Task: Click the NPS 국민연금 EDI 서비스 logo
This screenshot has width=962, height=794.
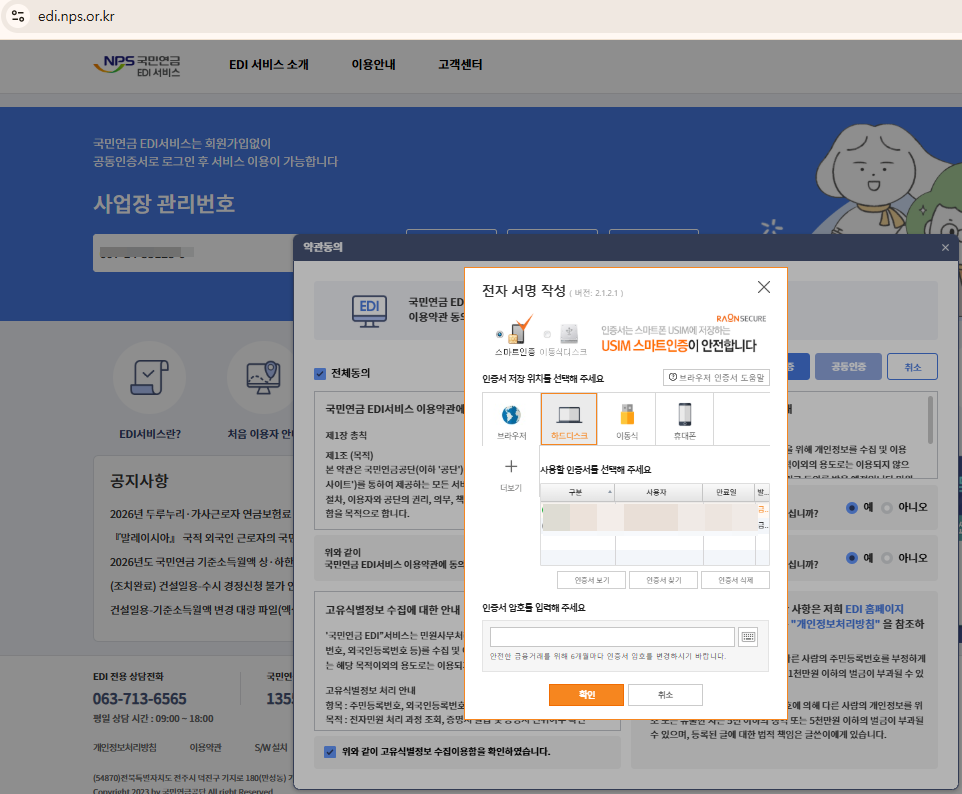Action: [137, 66]
